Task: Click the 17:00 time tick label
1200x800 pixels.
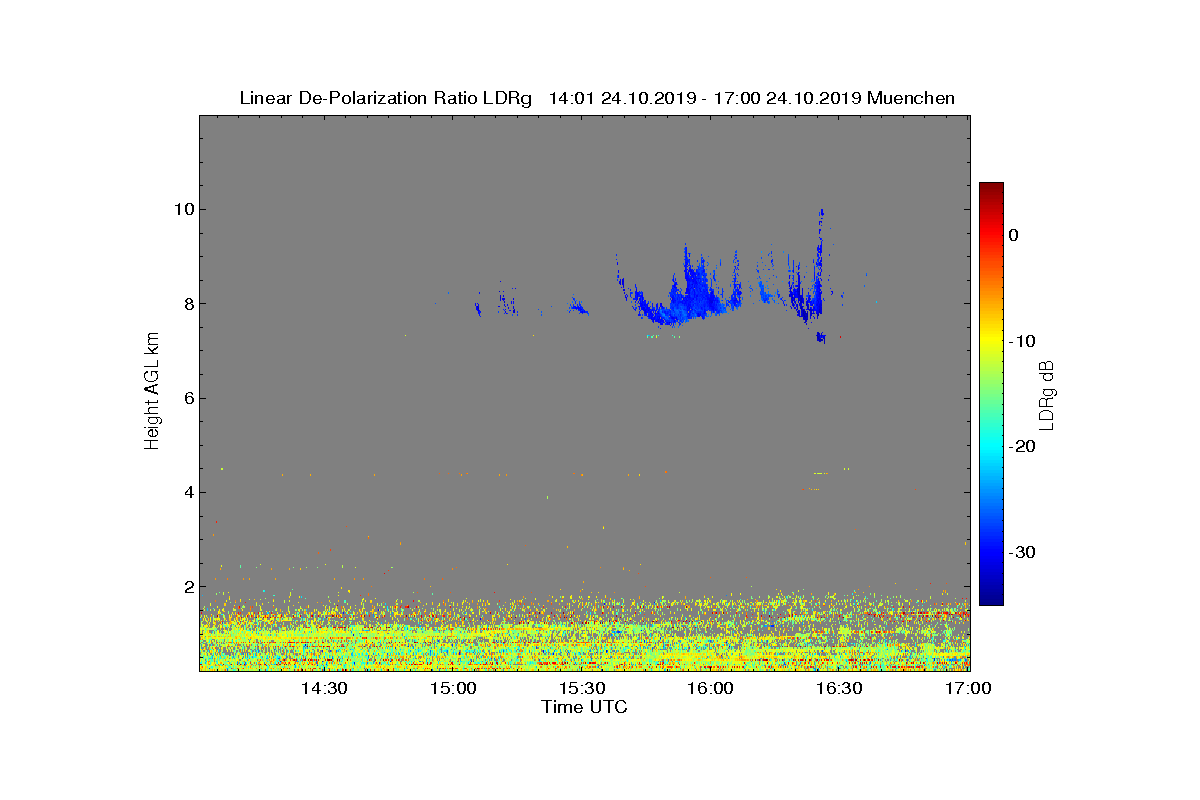Action: pyautogui.click(x=968, y=688)
